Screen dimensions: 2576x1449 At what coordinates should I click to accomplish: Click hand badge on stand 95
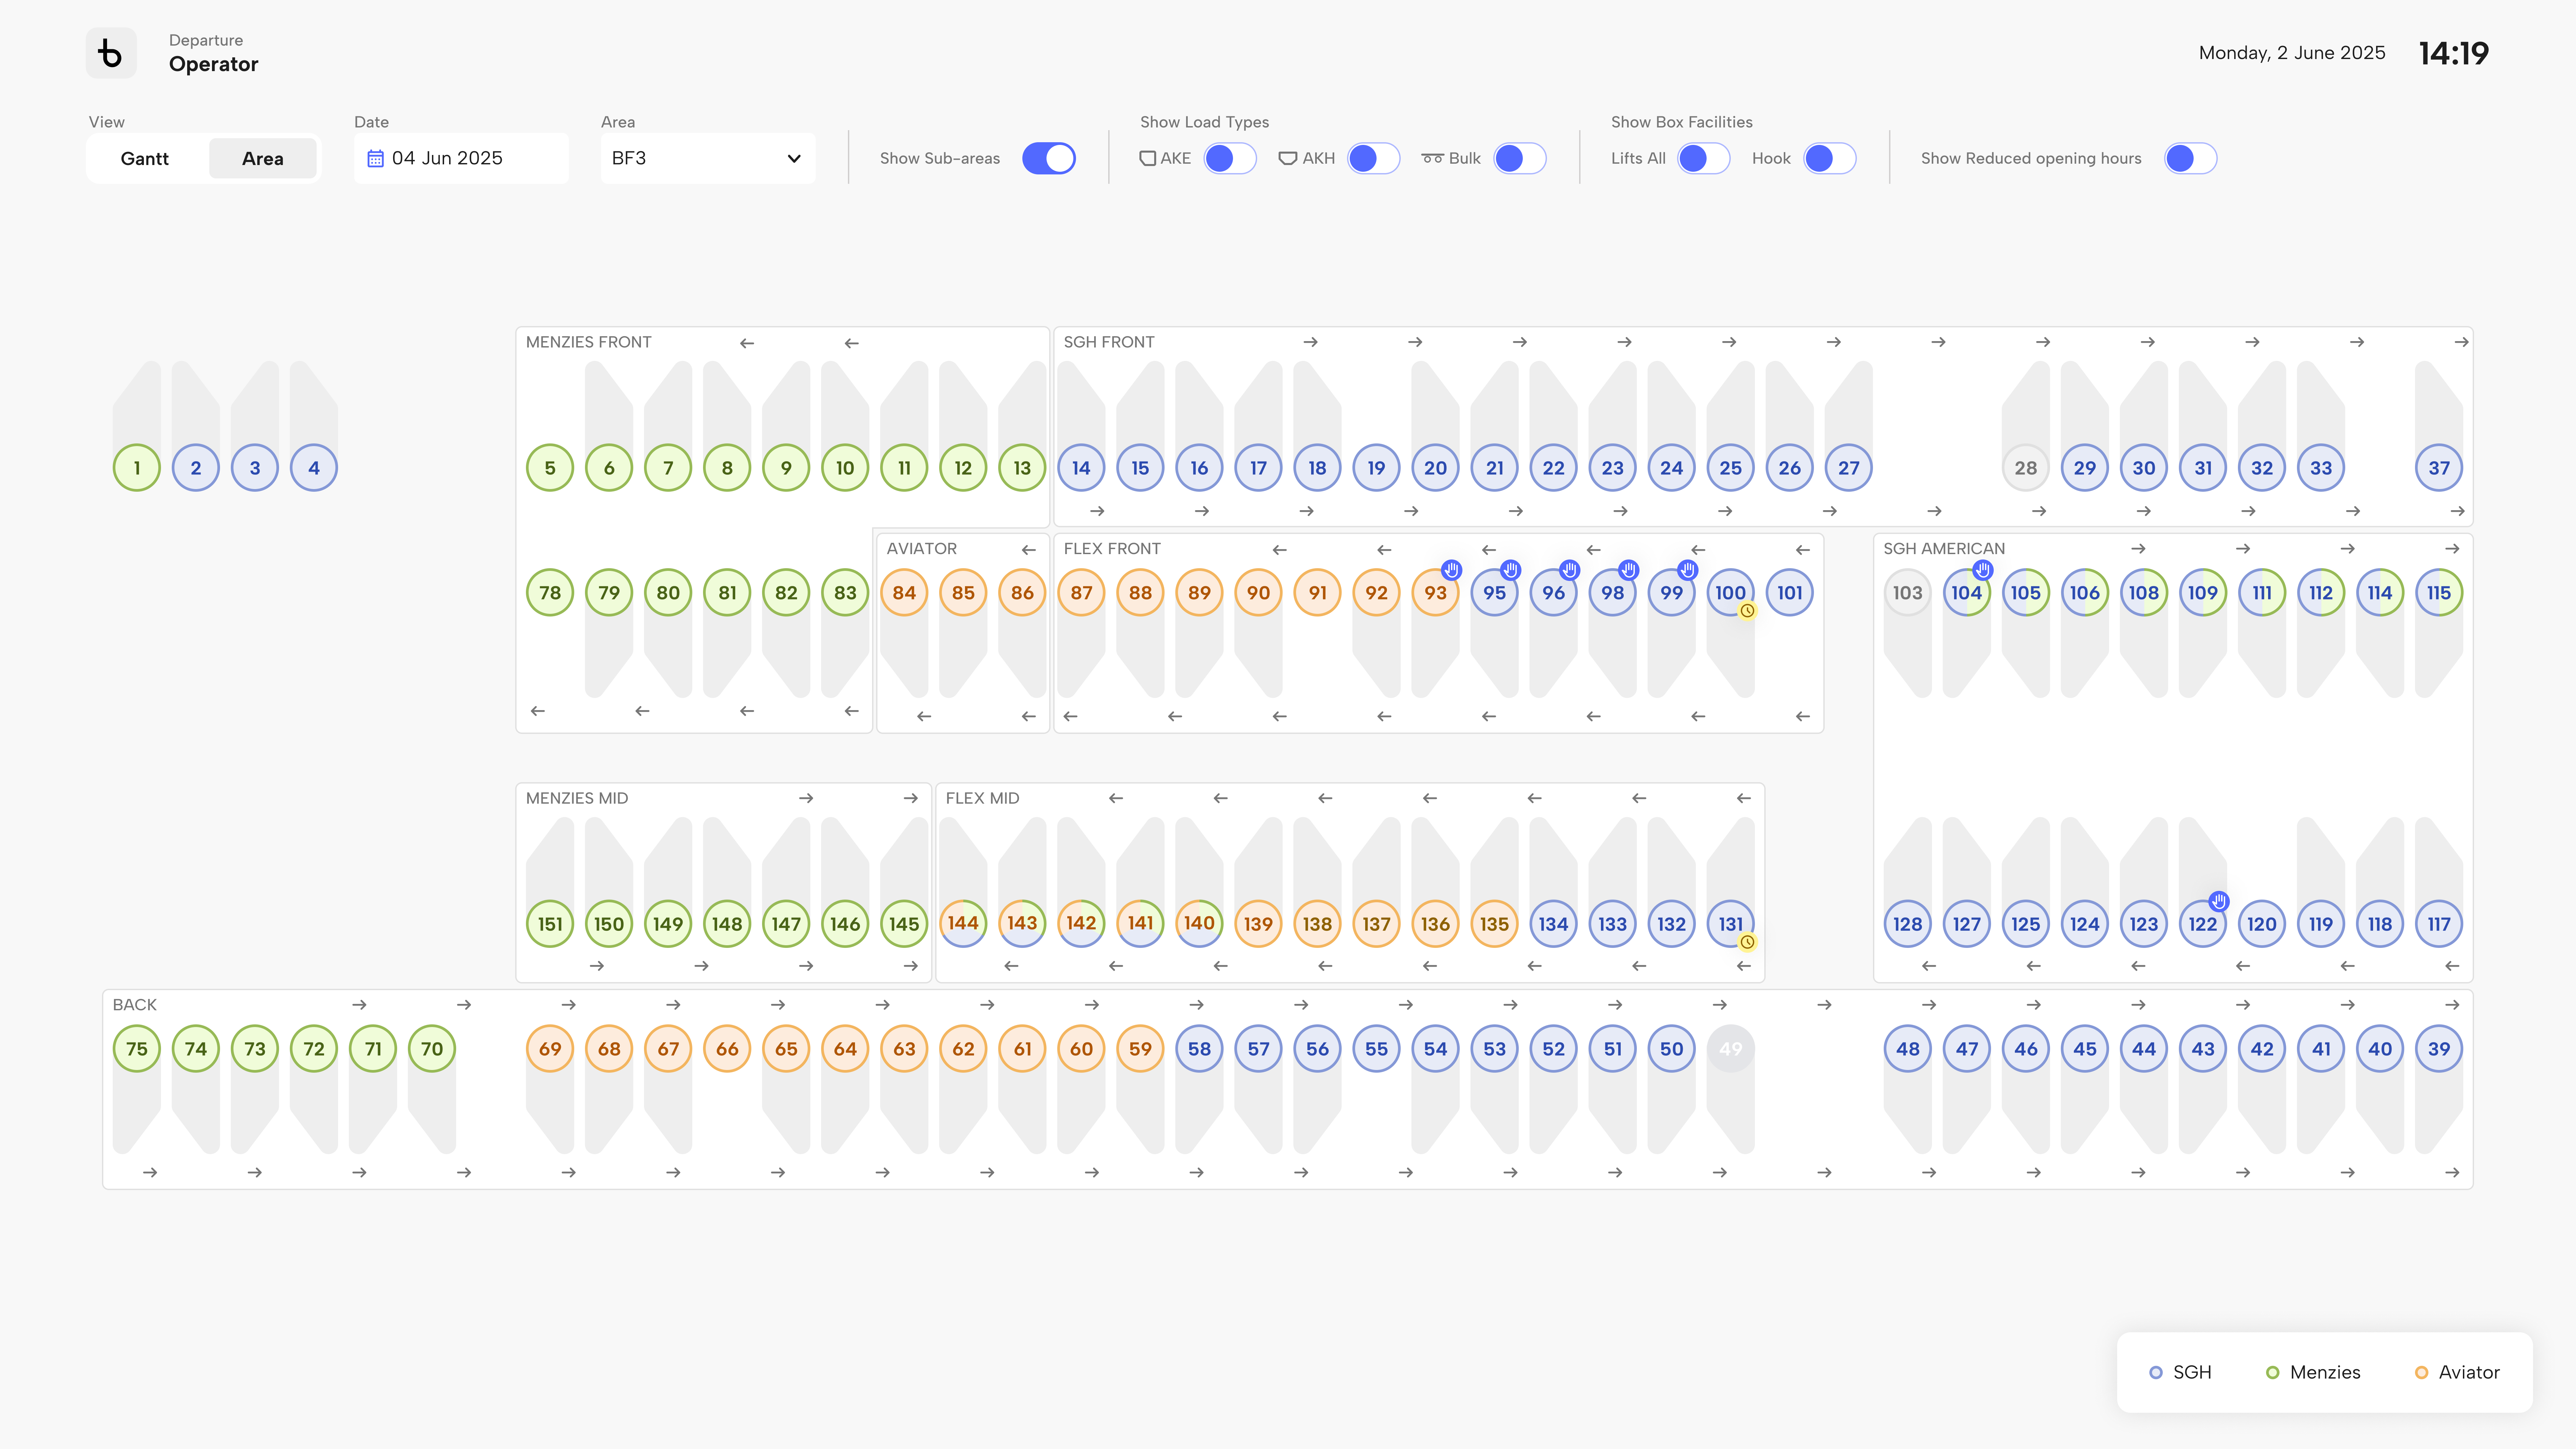click(x=1511, y=570)
